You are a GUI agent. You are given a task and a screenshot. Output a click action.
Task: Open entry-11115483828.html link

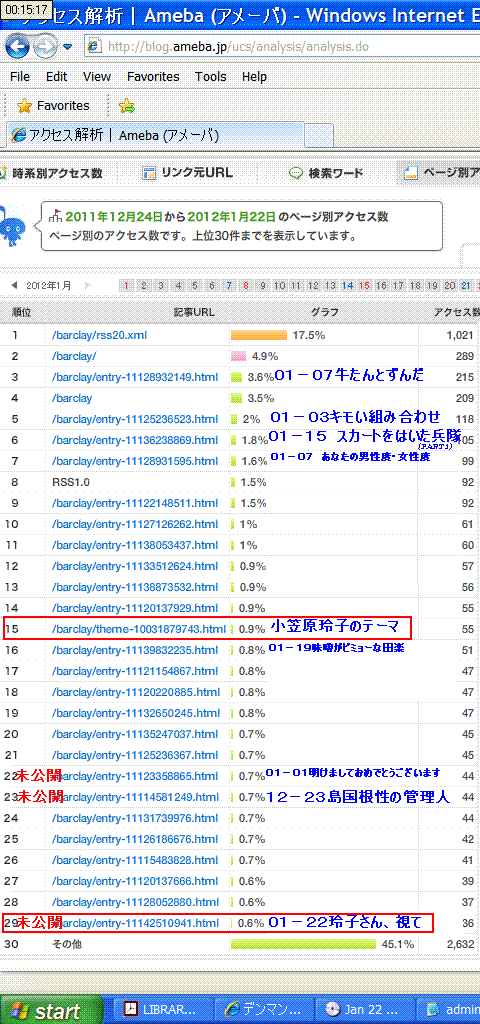point(135,859)
